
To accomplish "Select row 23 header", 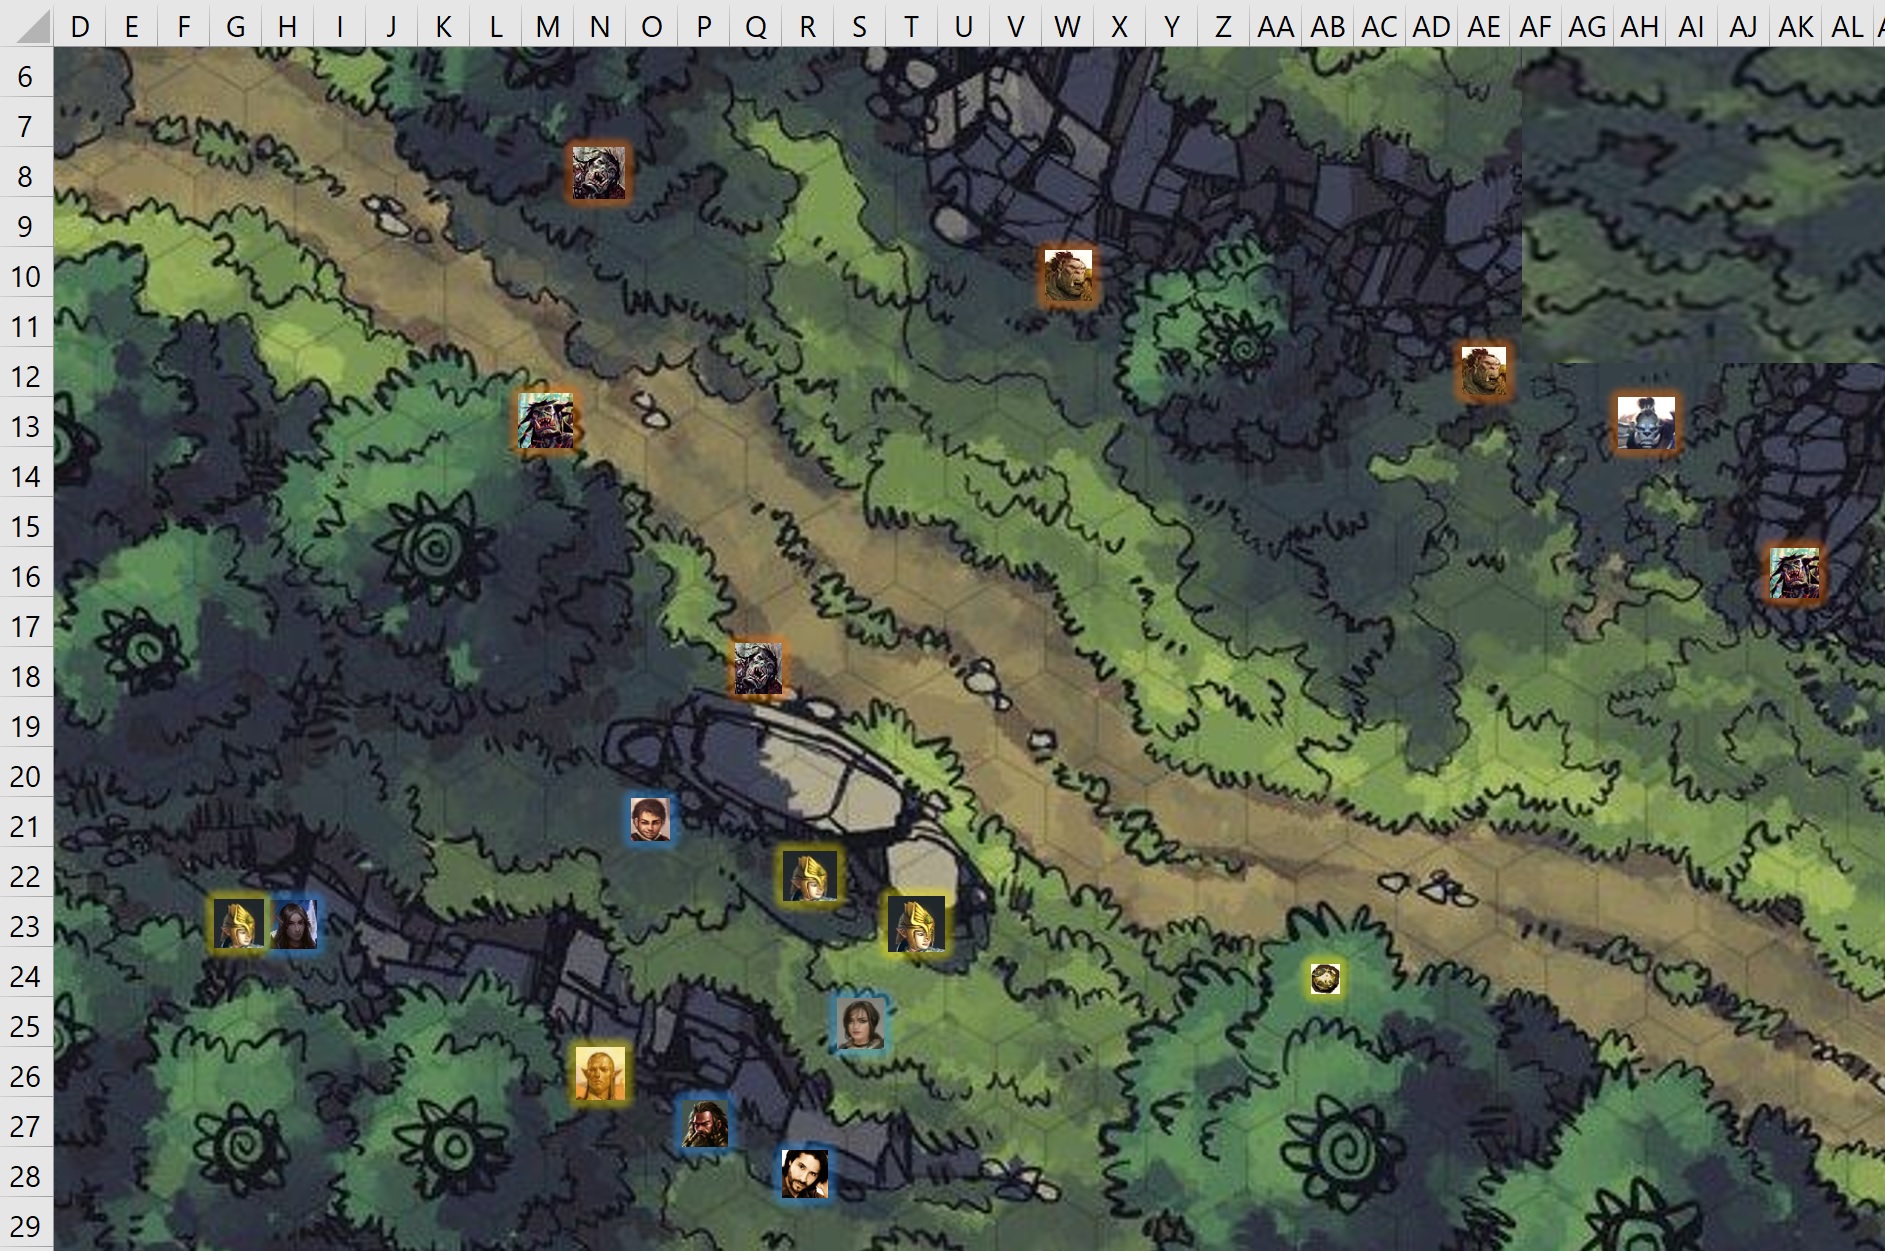I will click(26, 926).
